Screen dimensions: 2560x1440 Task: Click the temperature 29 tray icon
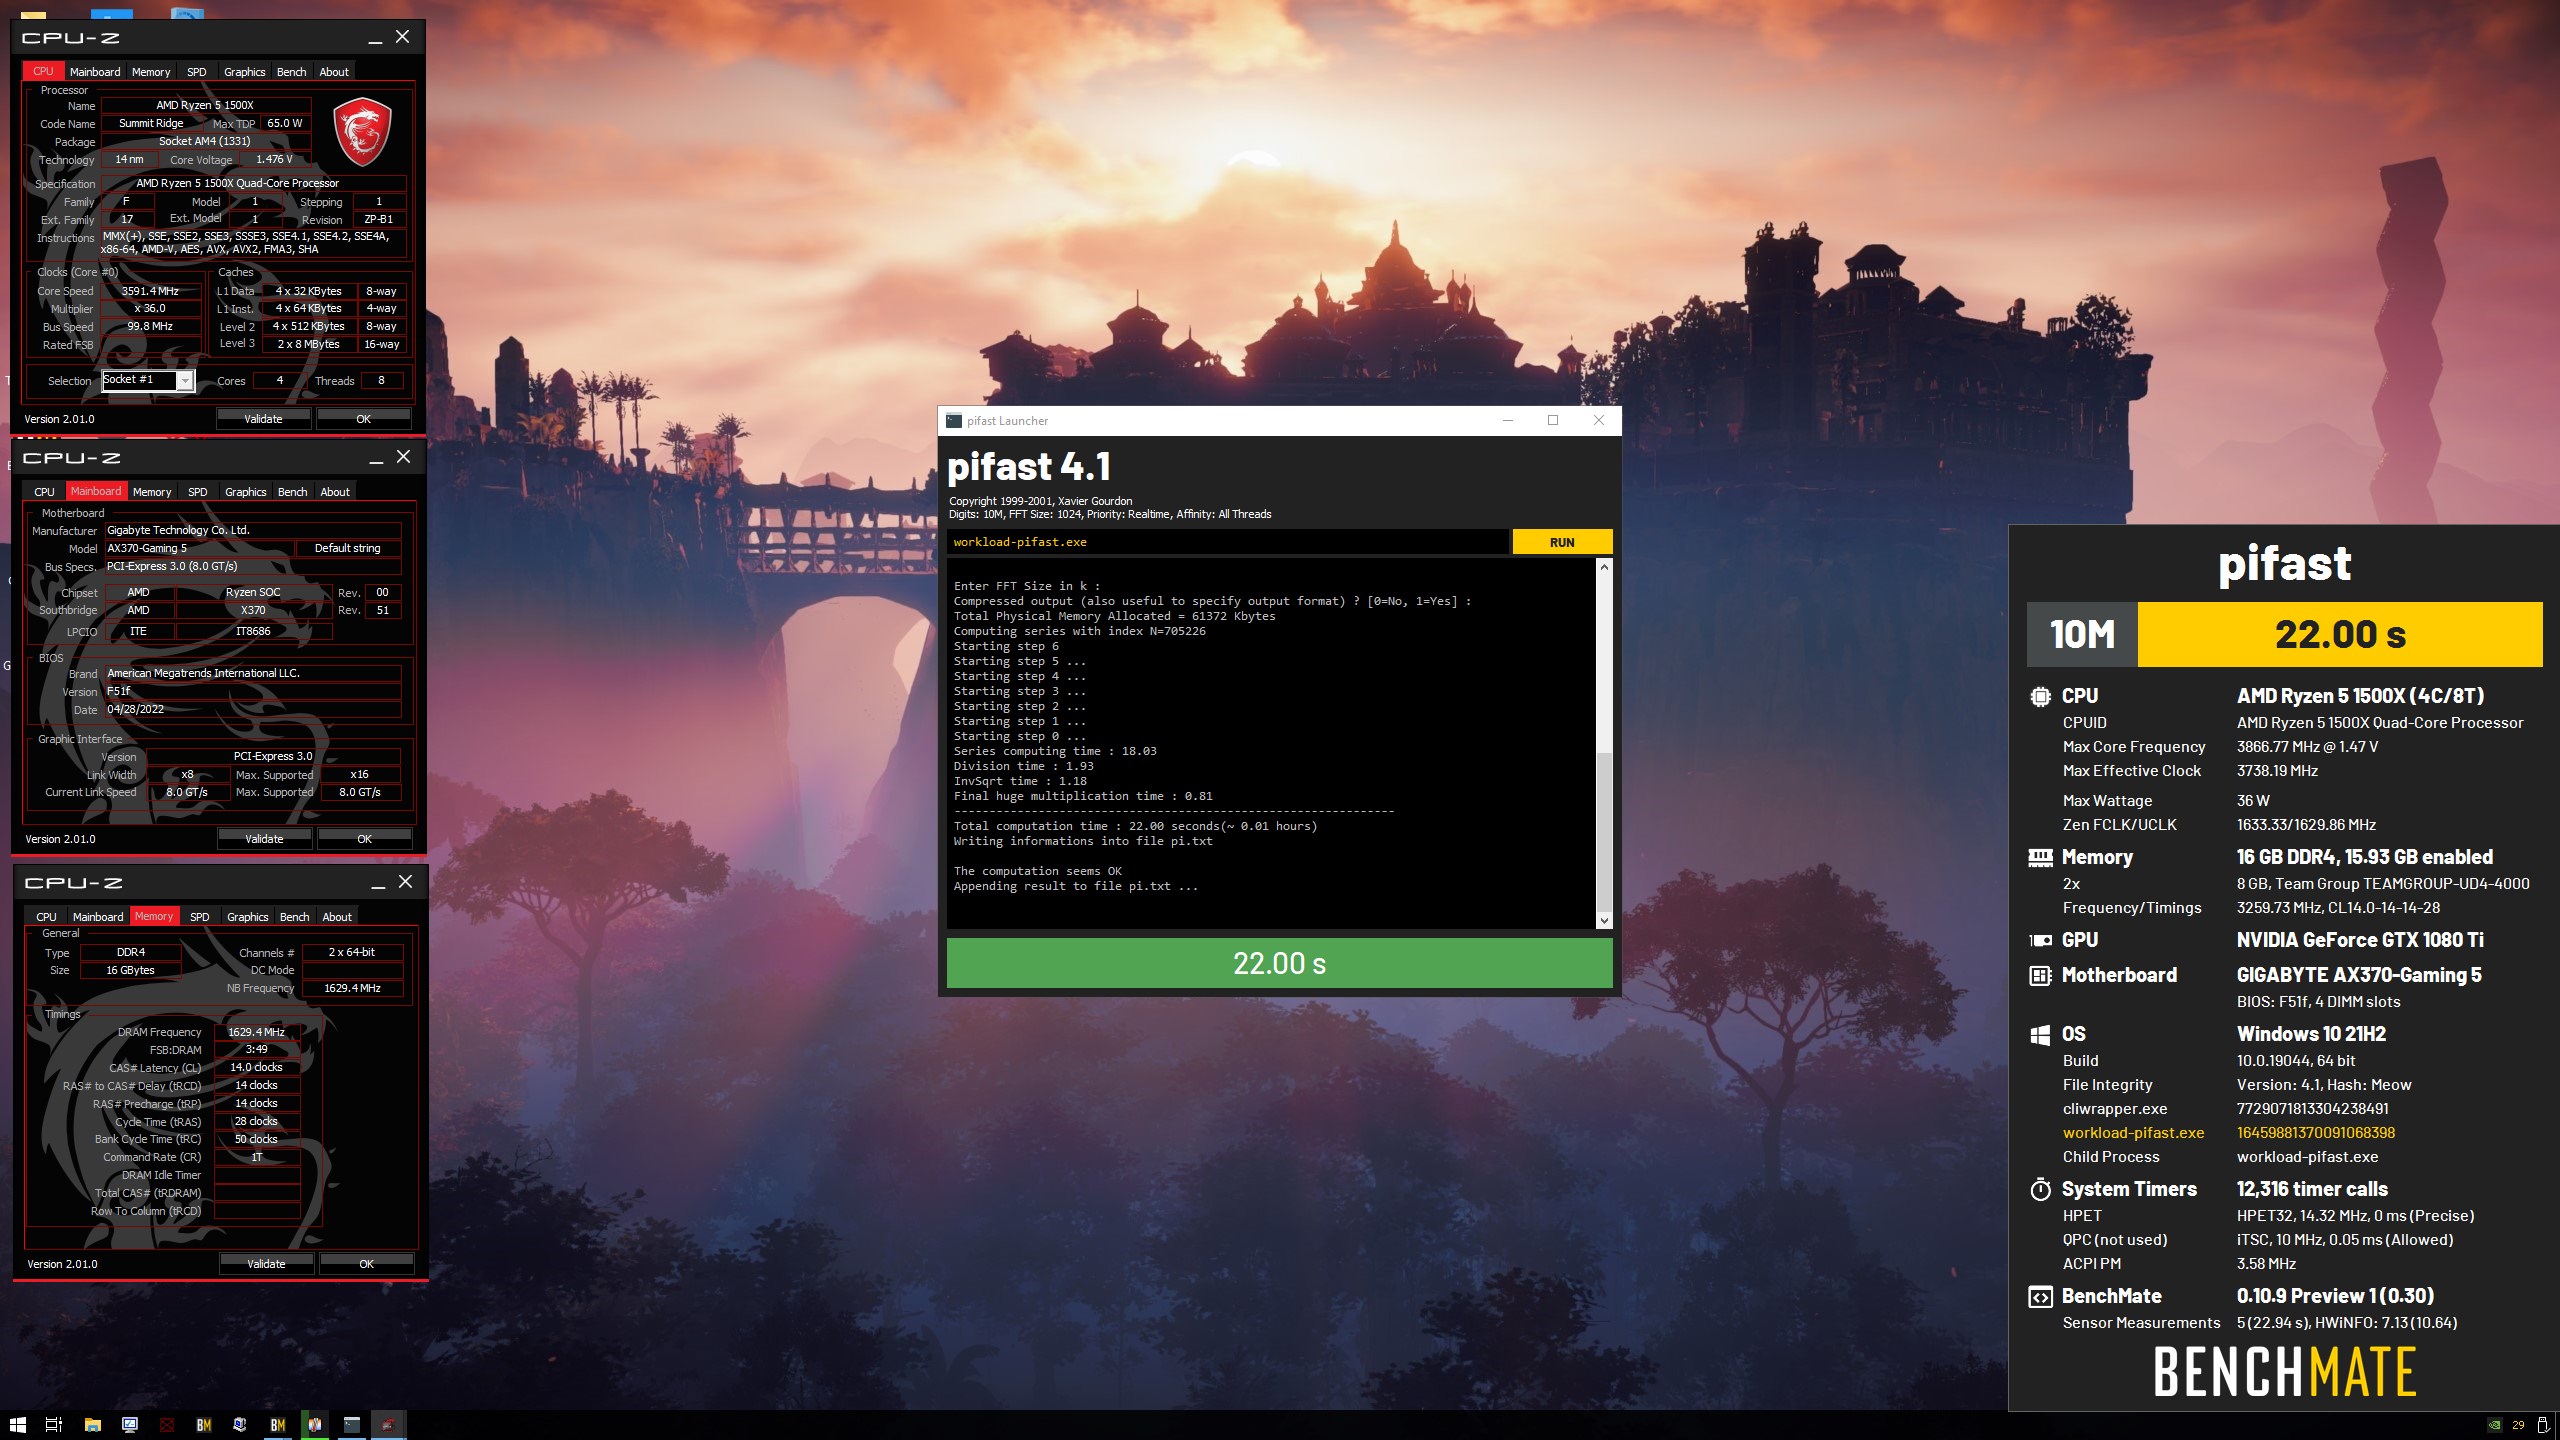(2518, 1425)
